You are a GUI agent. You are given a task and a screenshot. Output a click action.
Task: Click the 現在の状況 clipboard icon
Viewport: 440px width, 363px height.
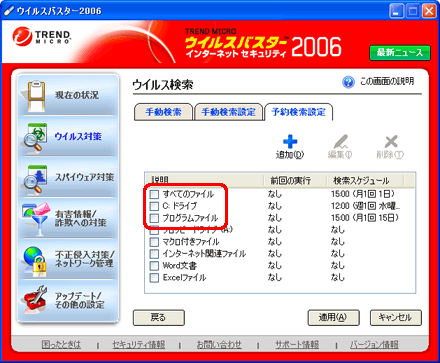click(36, 96)
